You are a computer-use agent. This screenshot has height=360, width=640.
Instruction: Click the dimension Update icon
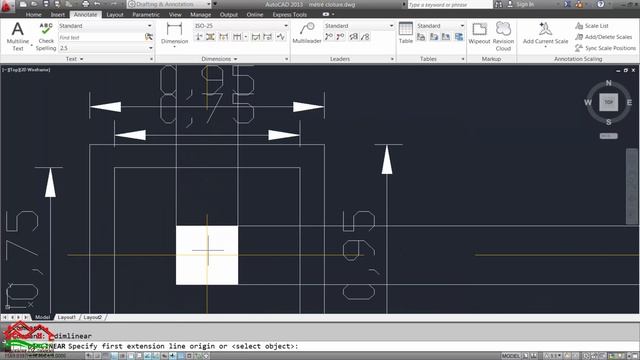268,37
